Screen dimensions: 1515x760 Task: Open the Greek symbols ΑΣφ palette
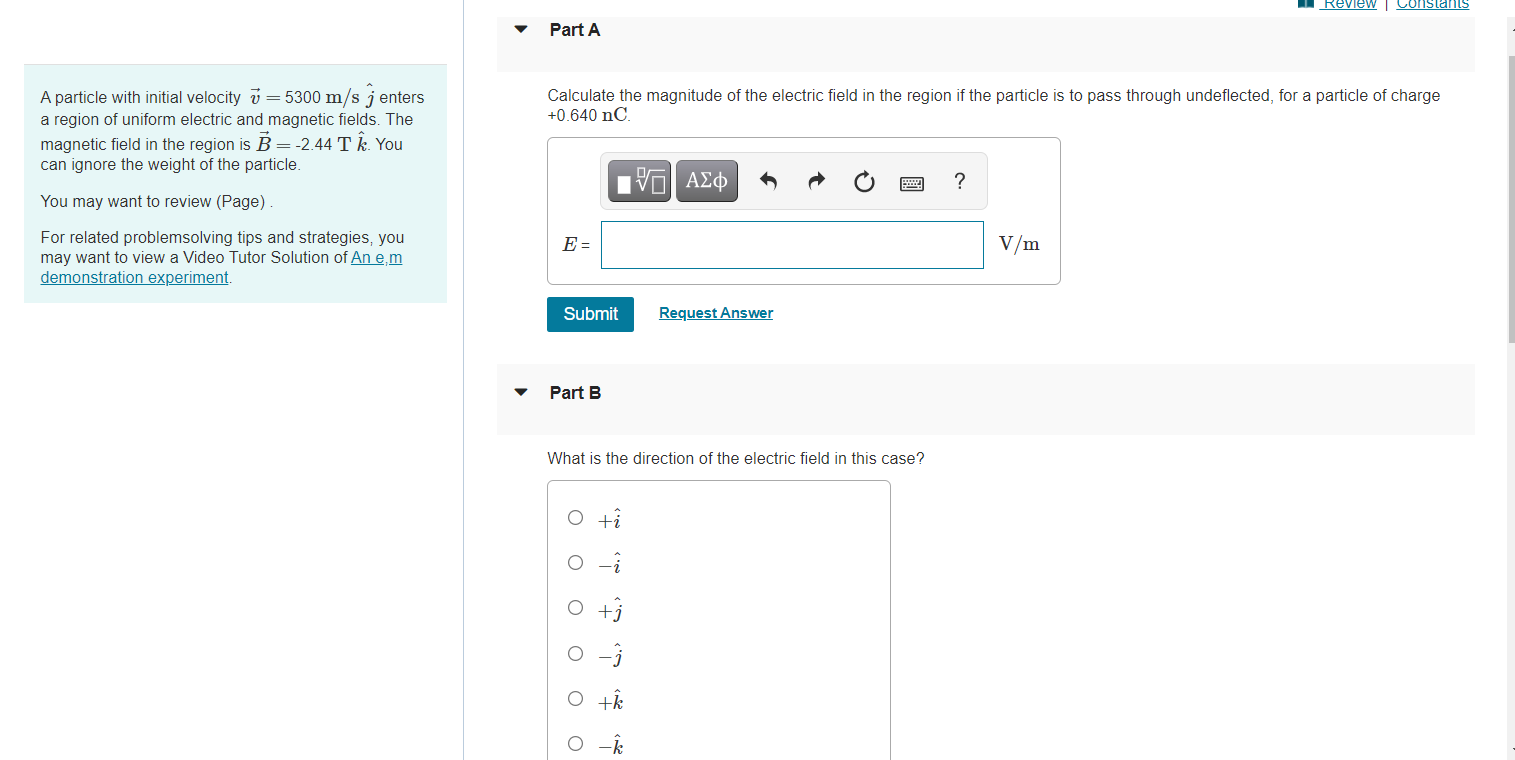click(706, 181)
